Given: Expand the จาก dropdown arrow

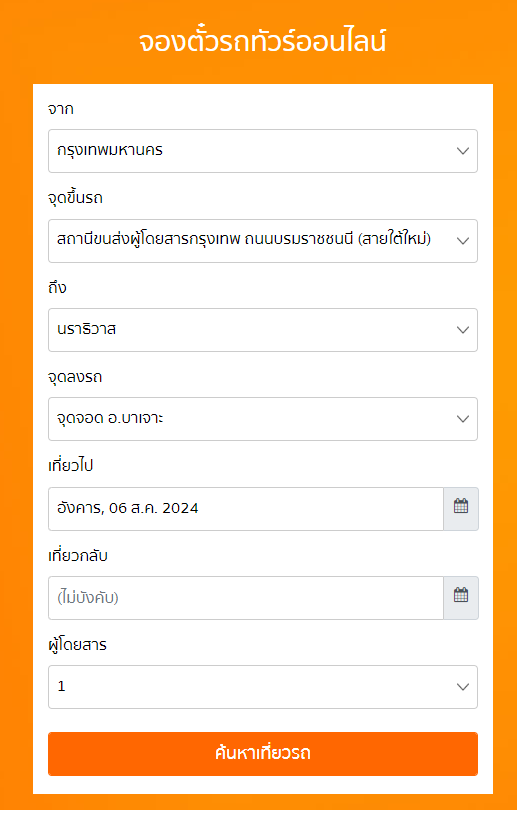Looking at the screenshot, I should 462,151.
